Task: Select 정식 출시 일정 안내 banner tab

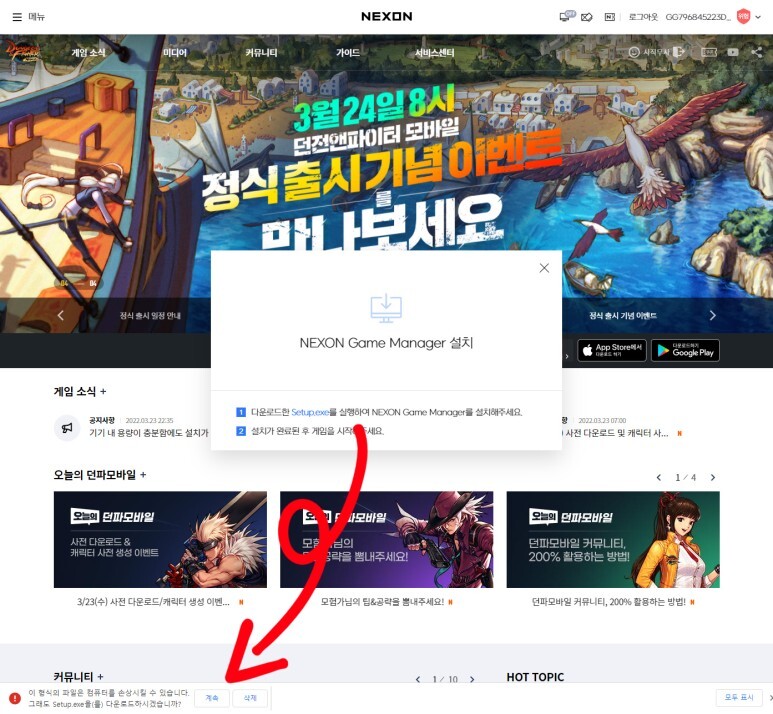Action: pos(150,316)
